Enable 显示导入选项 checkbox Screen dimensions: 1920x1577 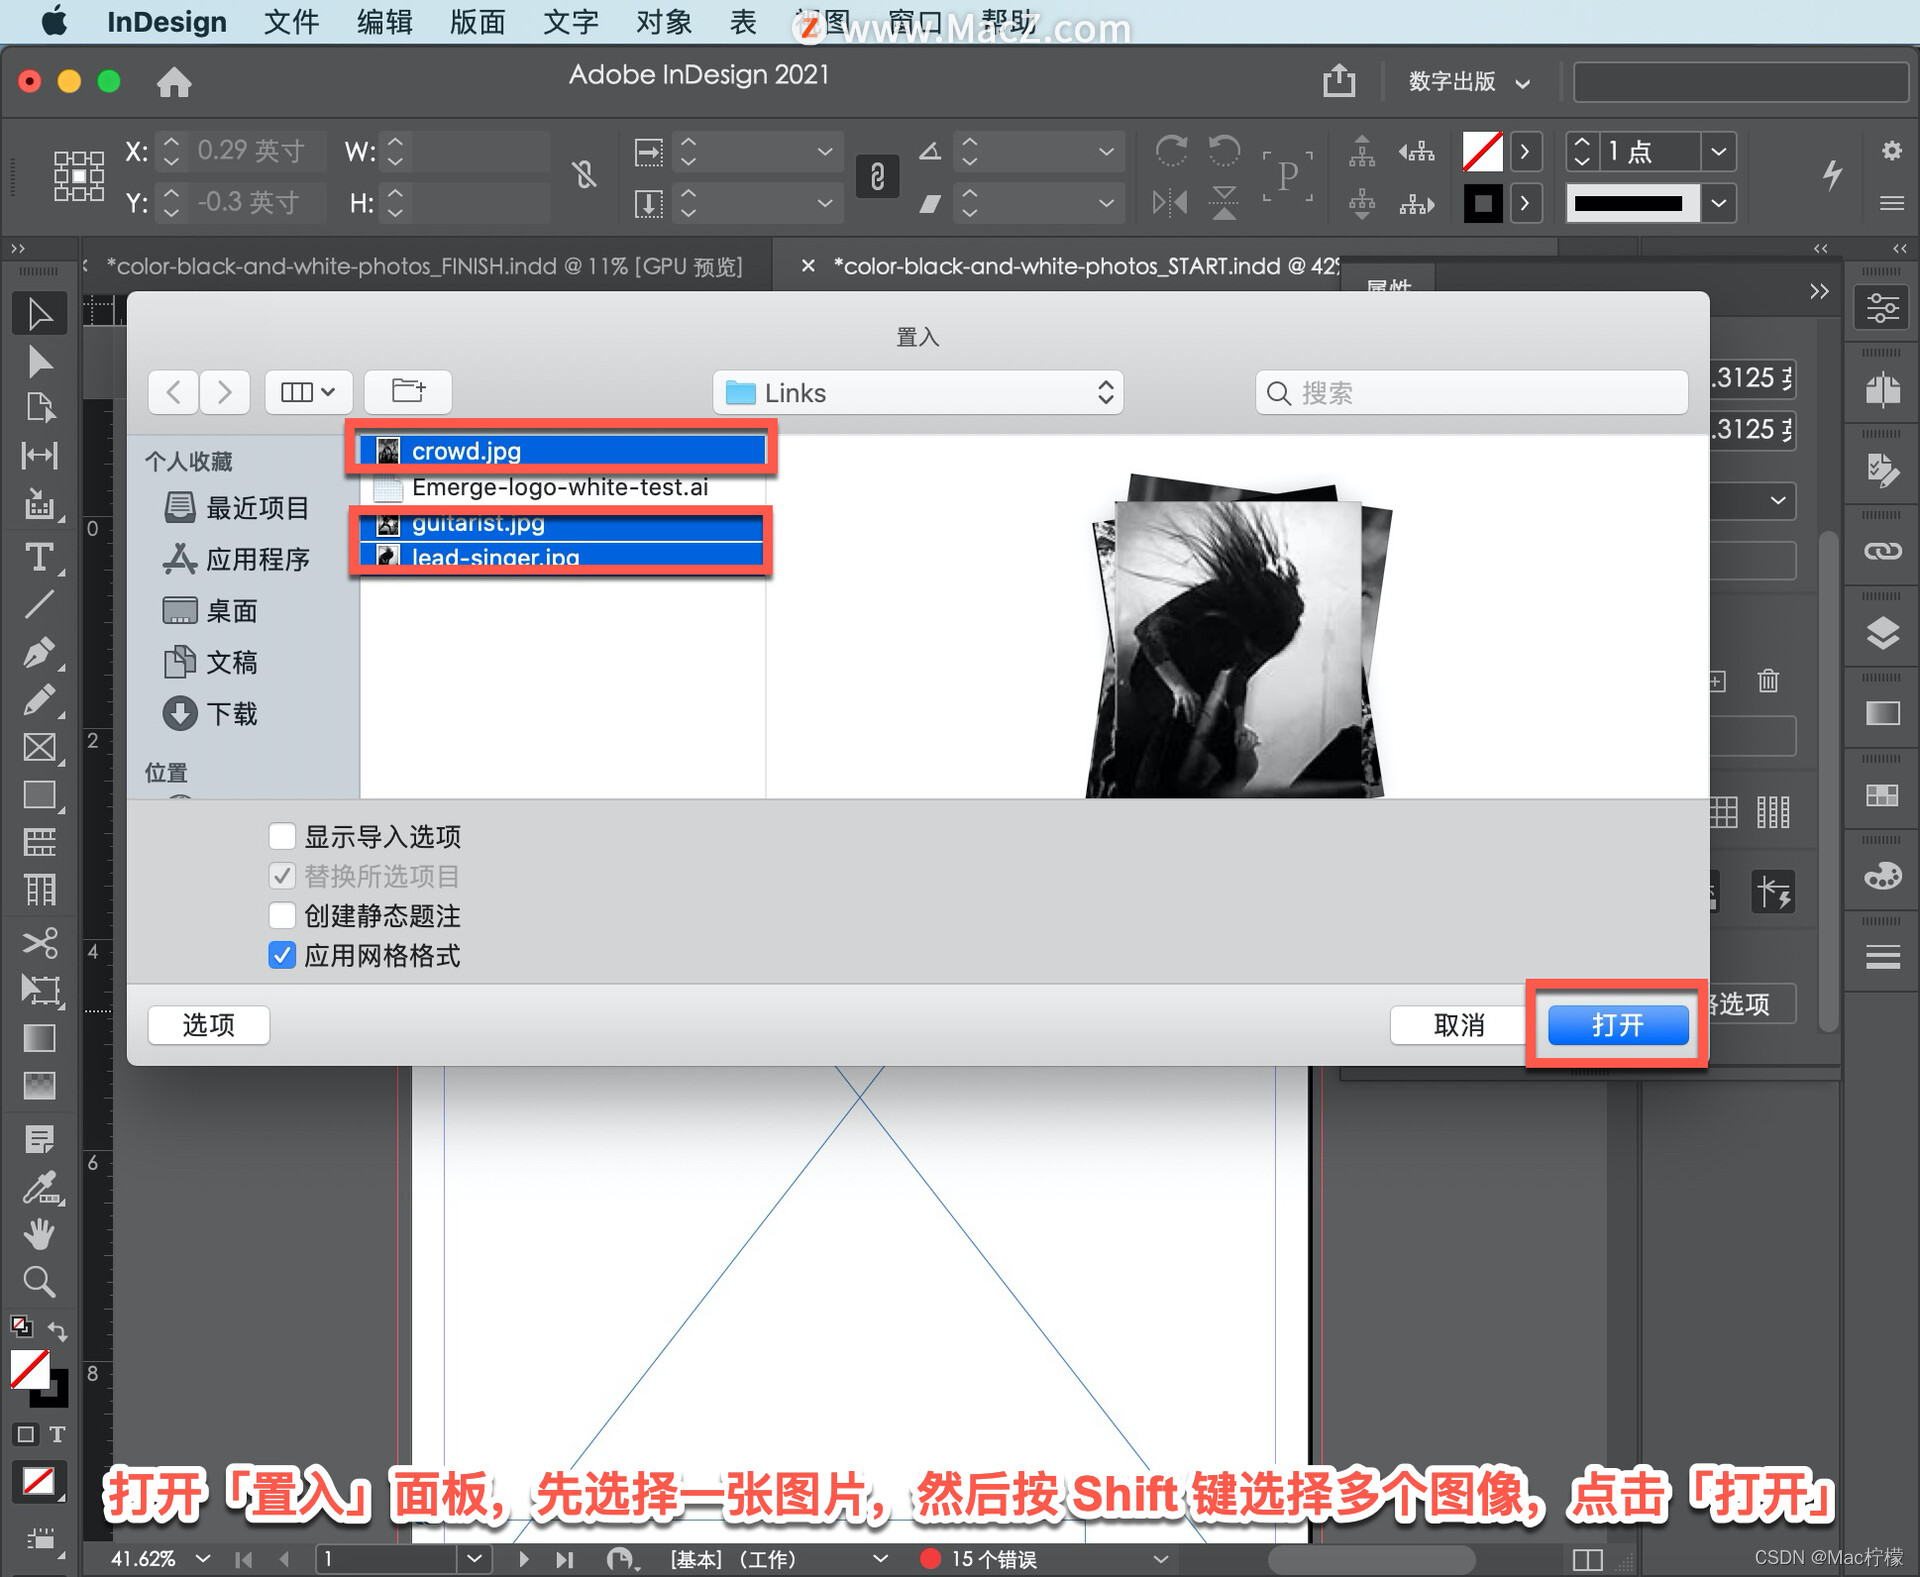click(x=282, y=835)
